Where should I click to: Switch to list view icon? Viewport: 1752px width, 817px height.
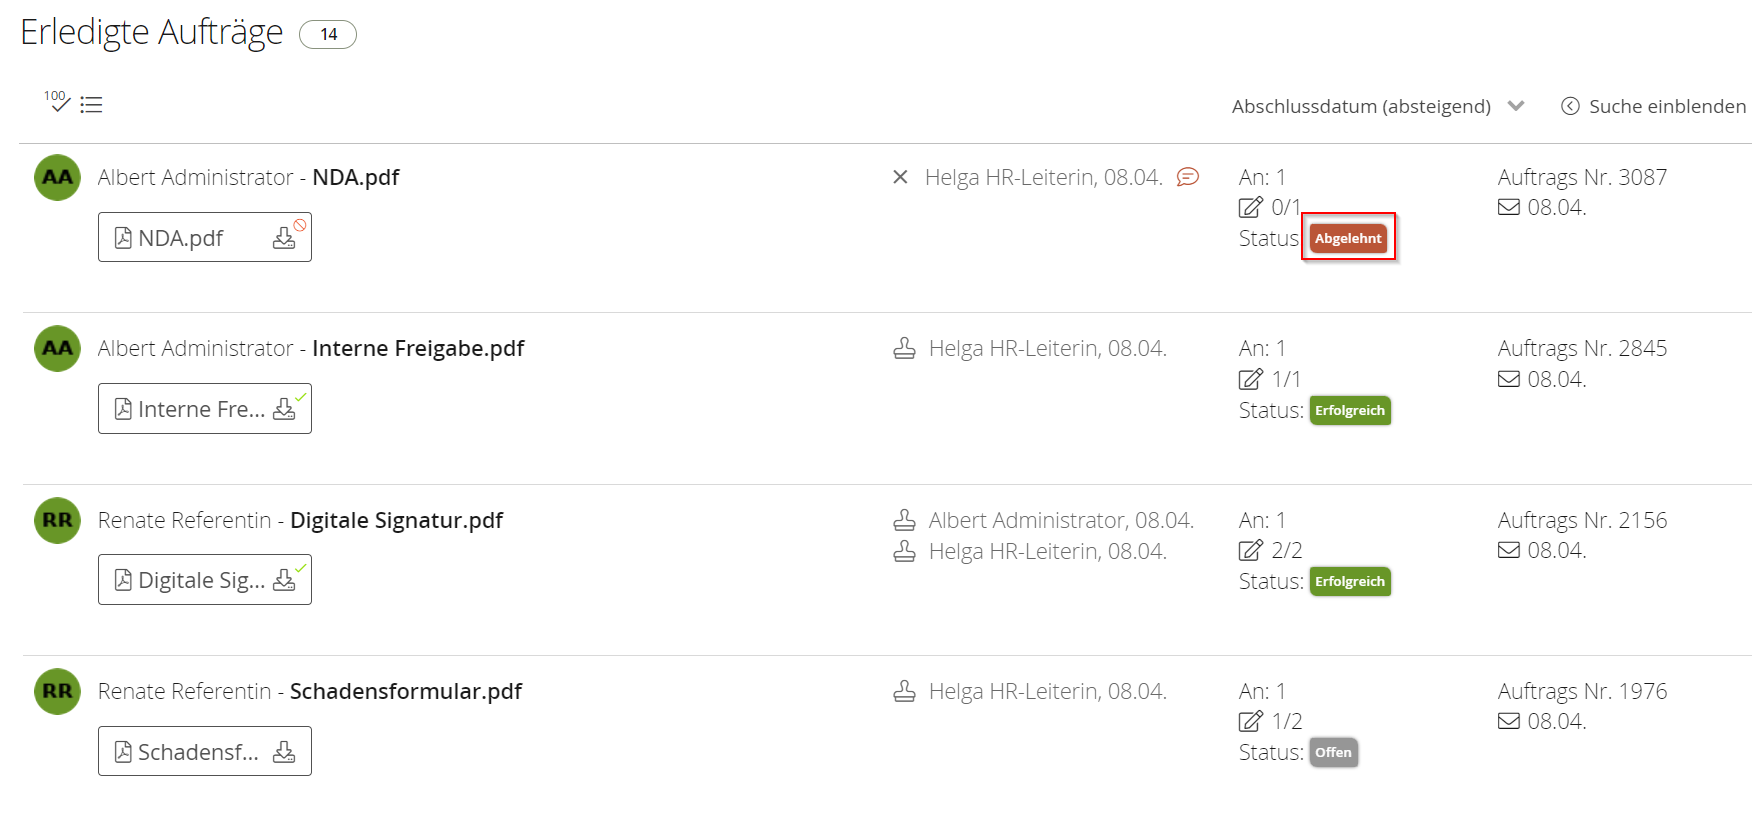pos(91,105)
